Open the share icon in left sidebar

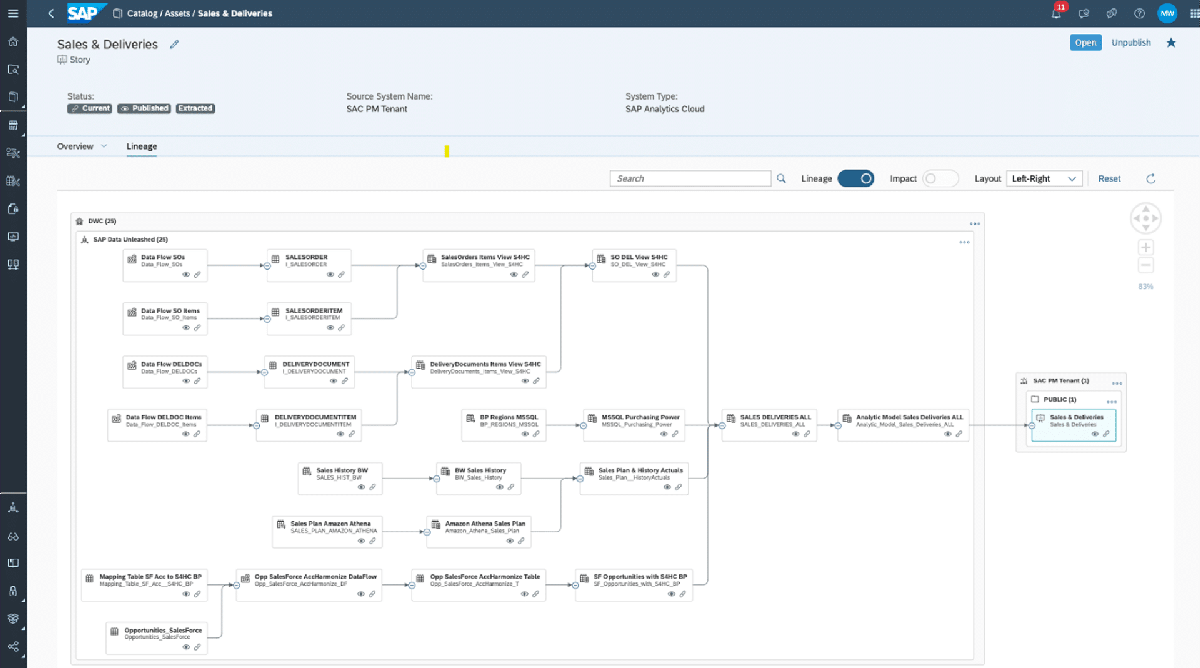[13, 647]
